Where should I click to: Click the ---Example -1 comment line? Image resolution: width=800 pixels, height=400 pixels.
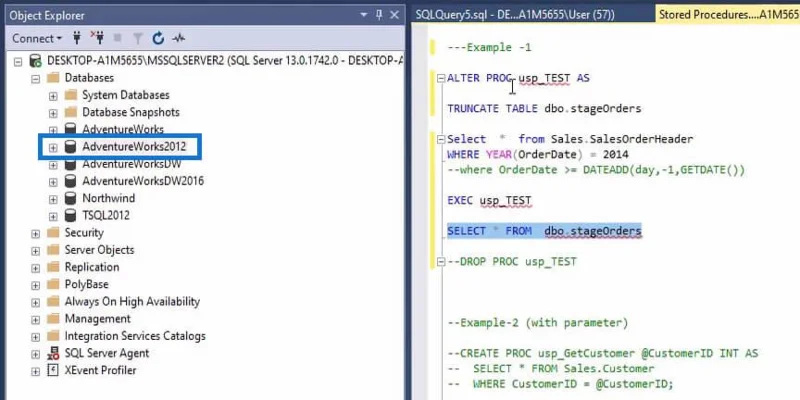489,47
